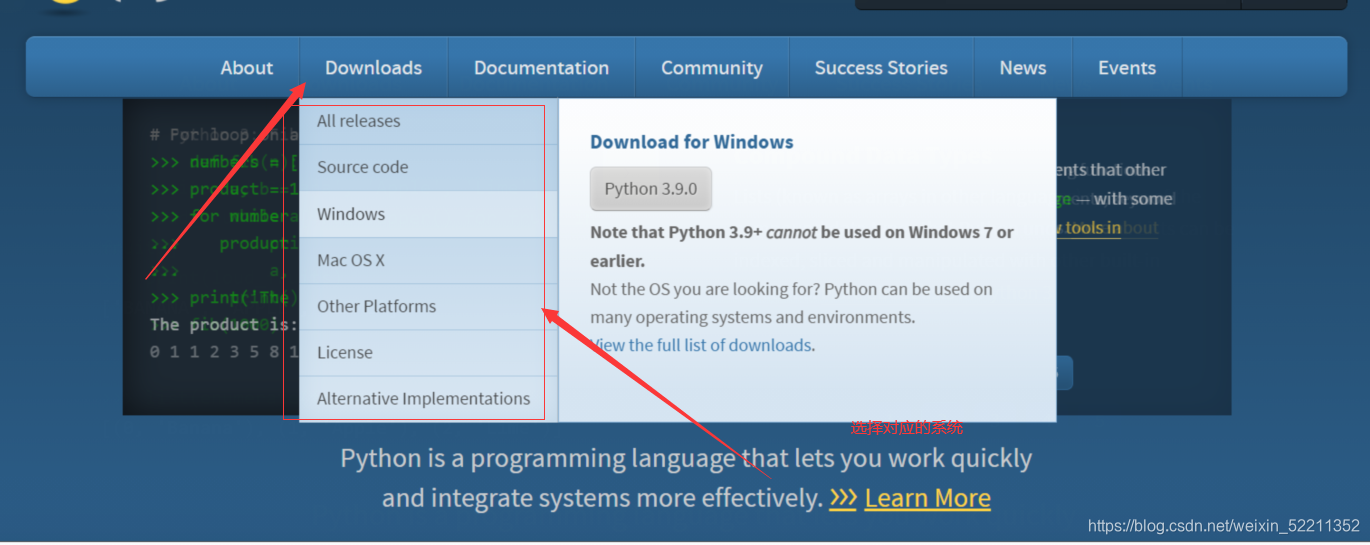Open the Documentation menu
Screen dimensions: 1370x545
541,68
